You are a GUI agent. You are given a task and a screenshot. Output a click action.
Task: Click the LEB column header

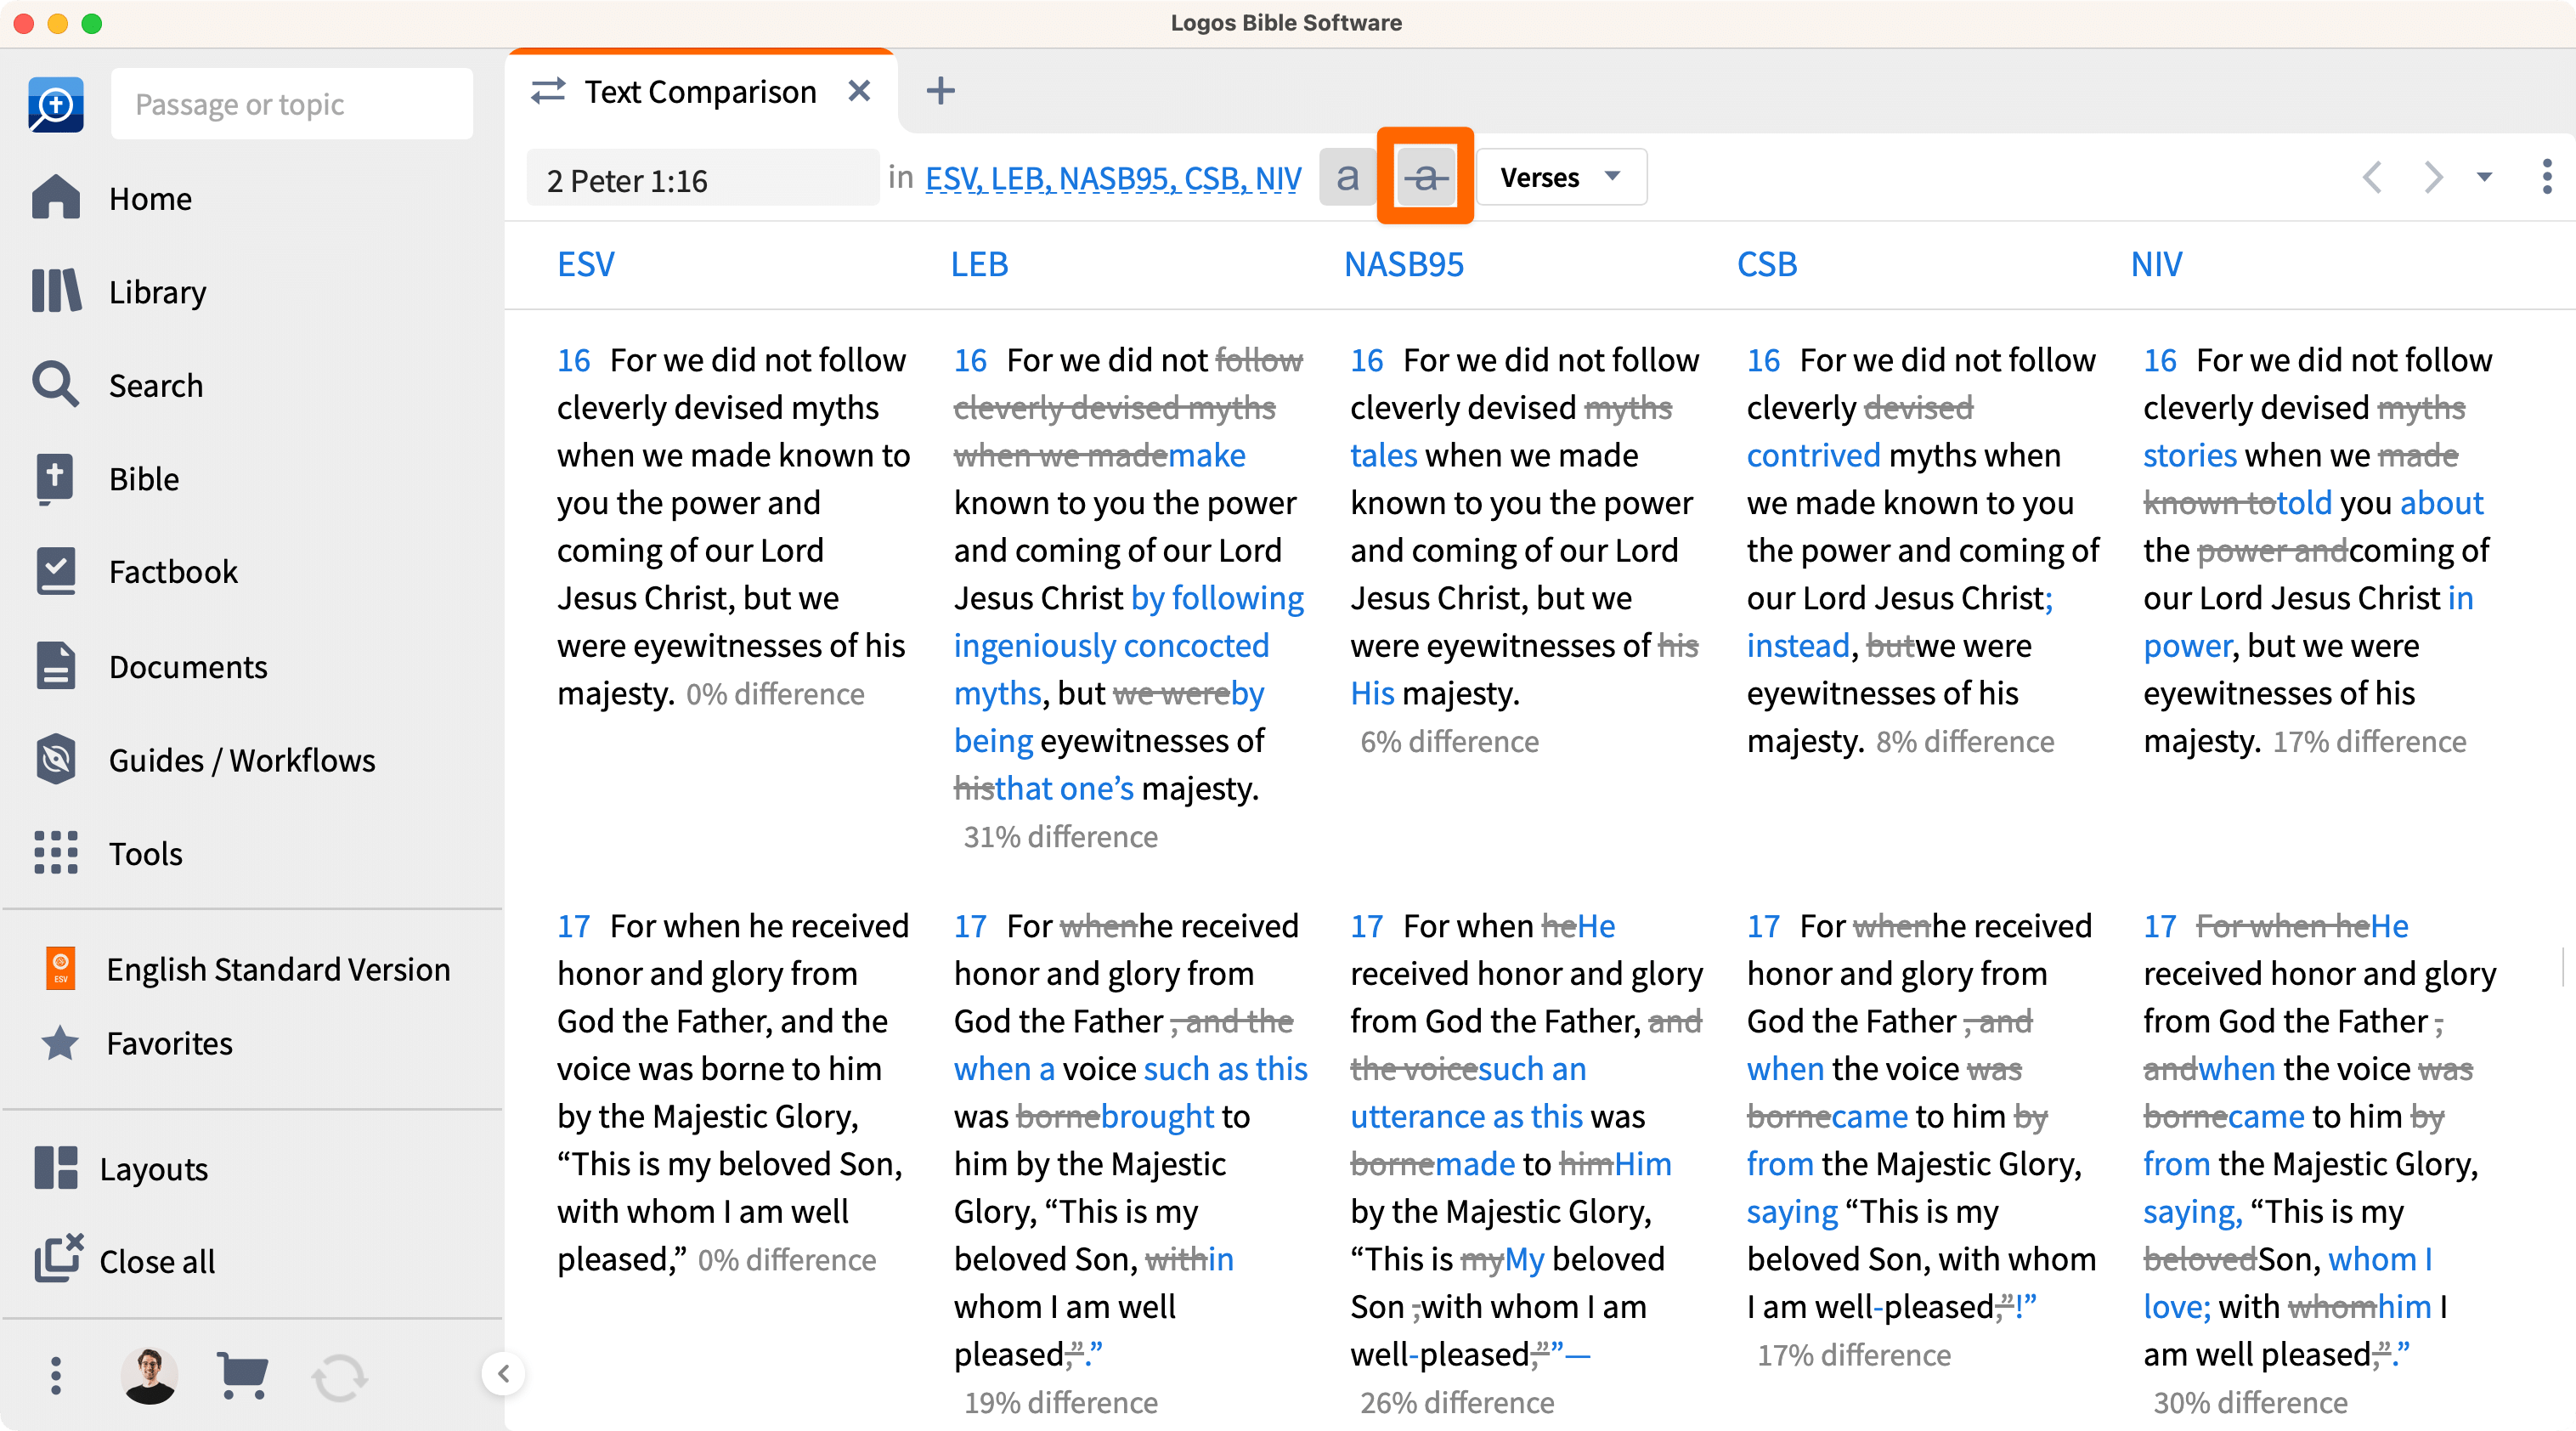[979, 264]
